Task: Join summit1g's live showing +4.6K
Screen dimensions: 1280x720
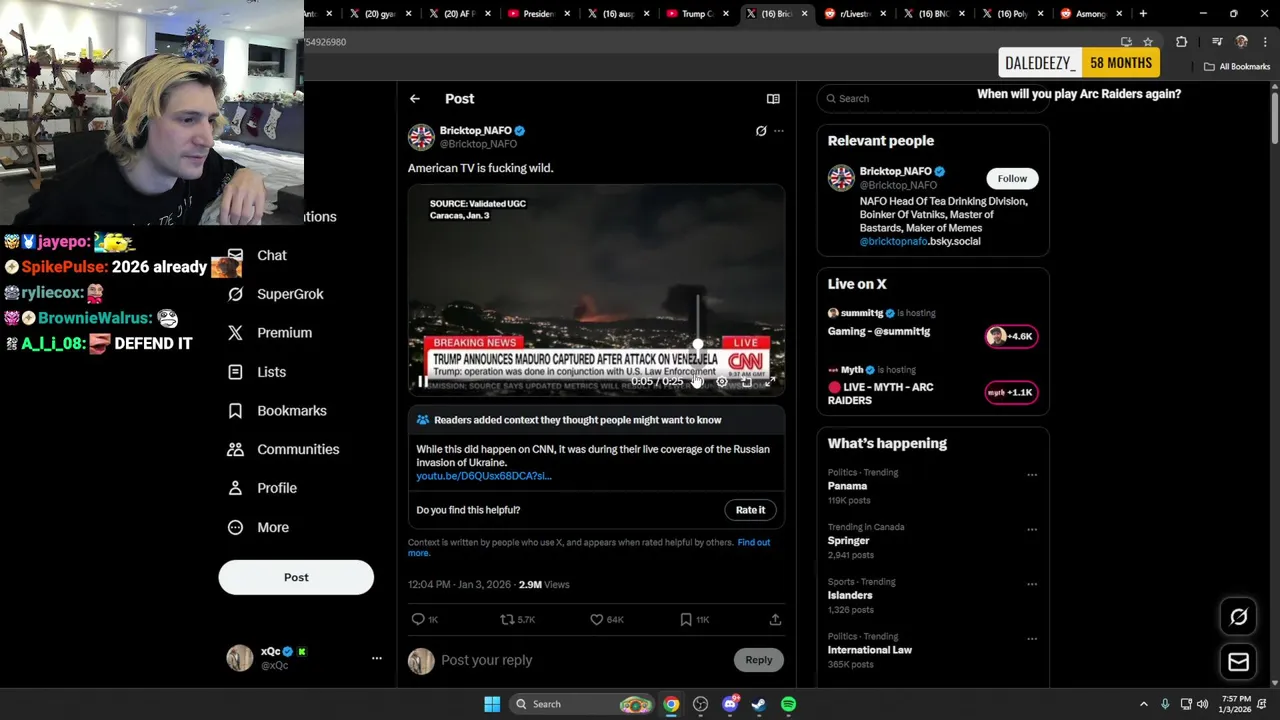Action: point(1011,336)
